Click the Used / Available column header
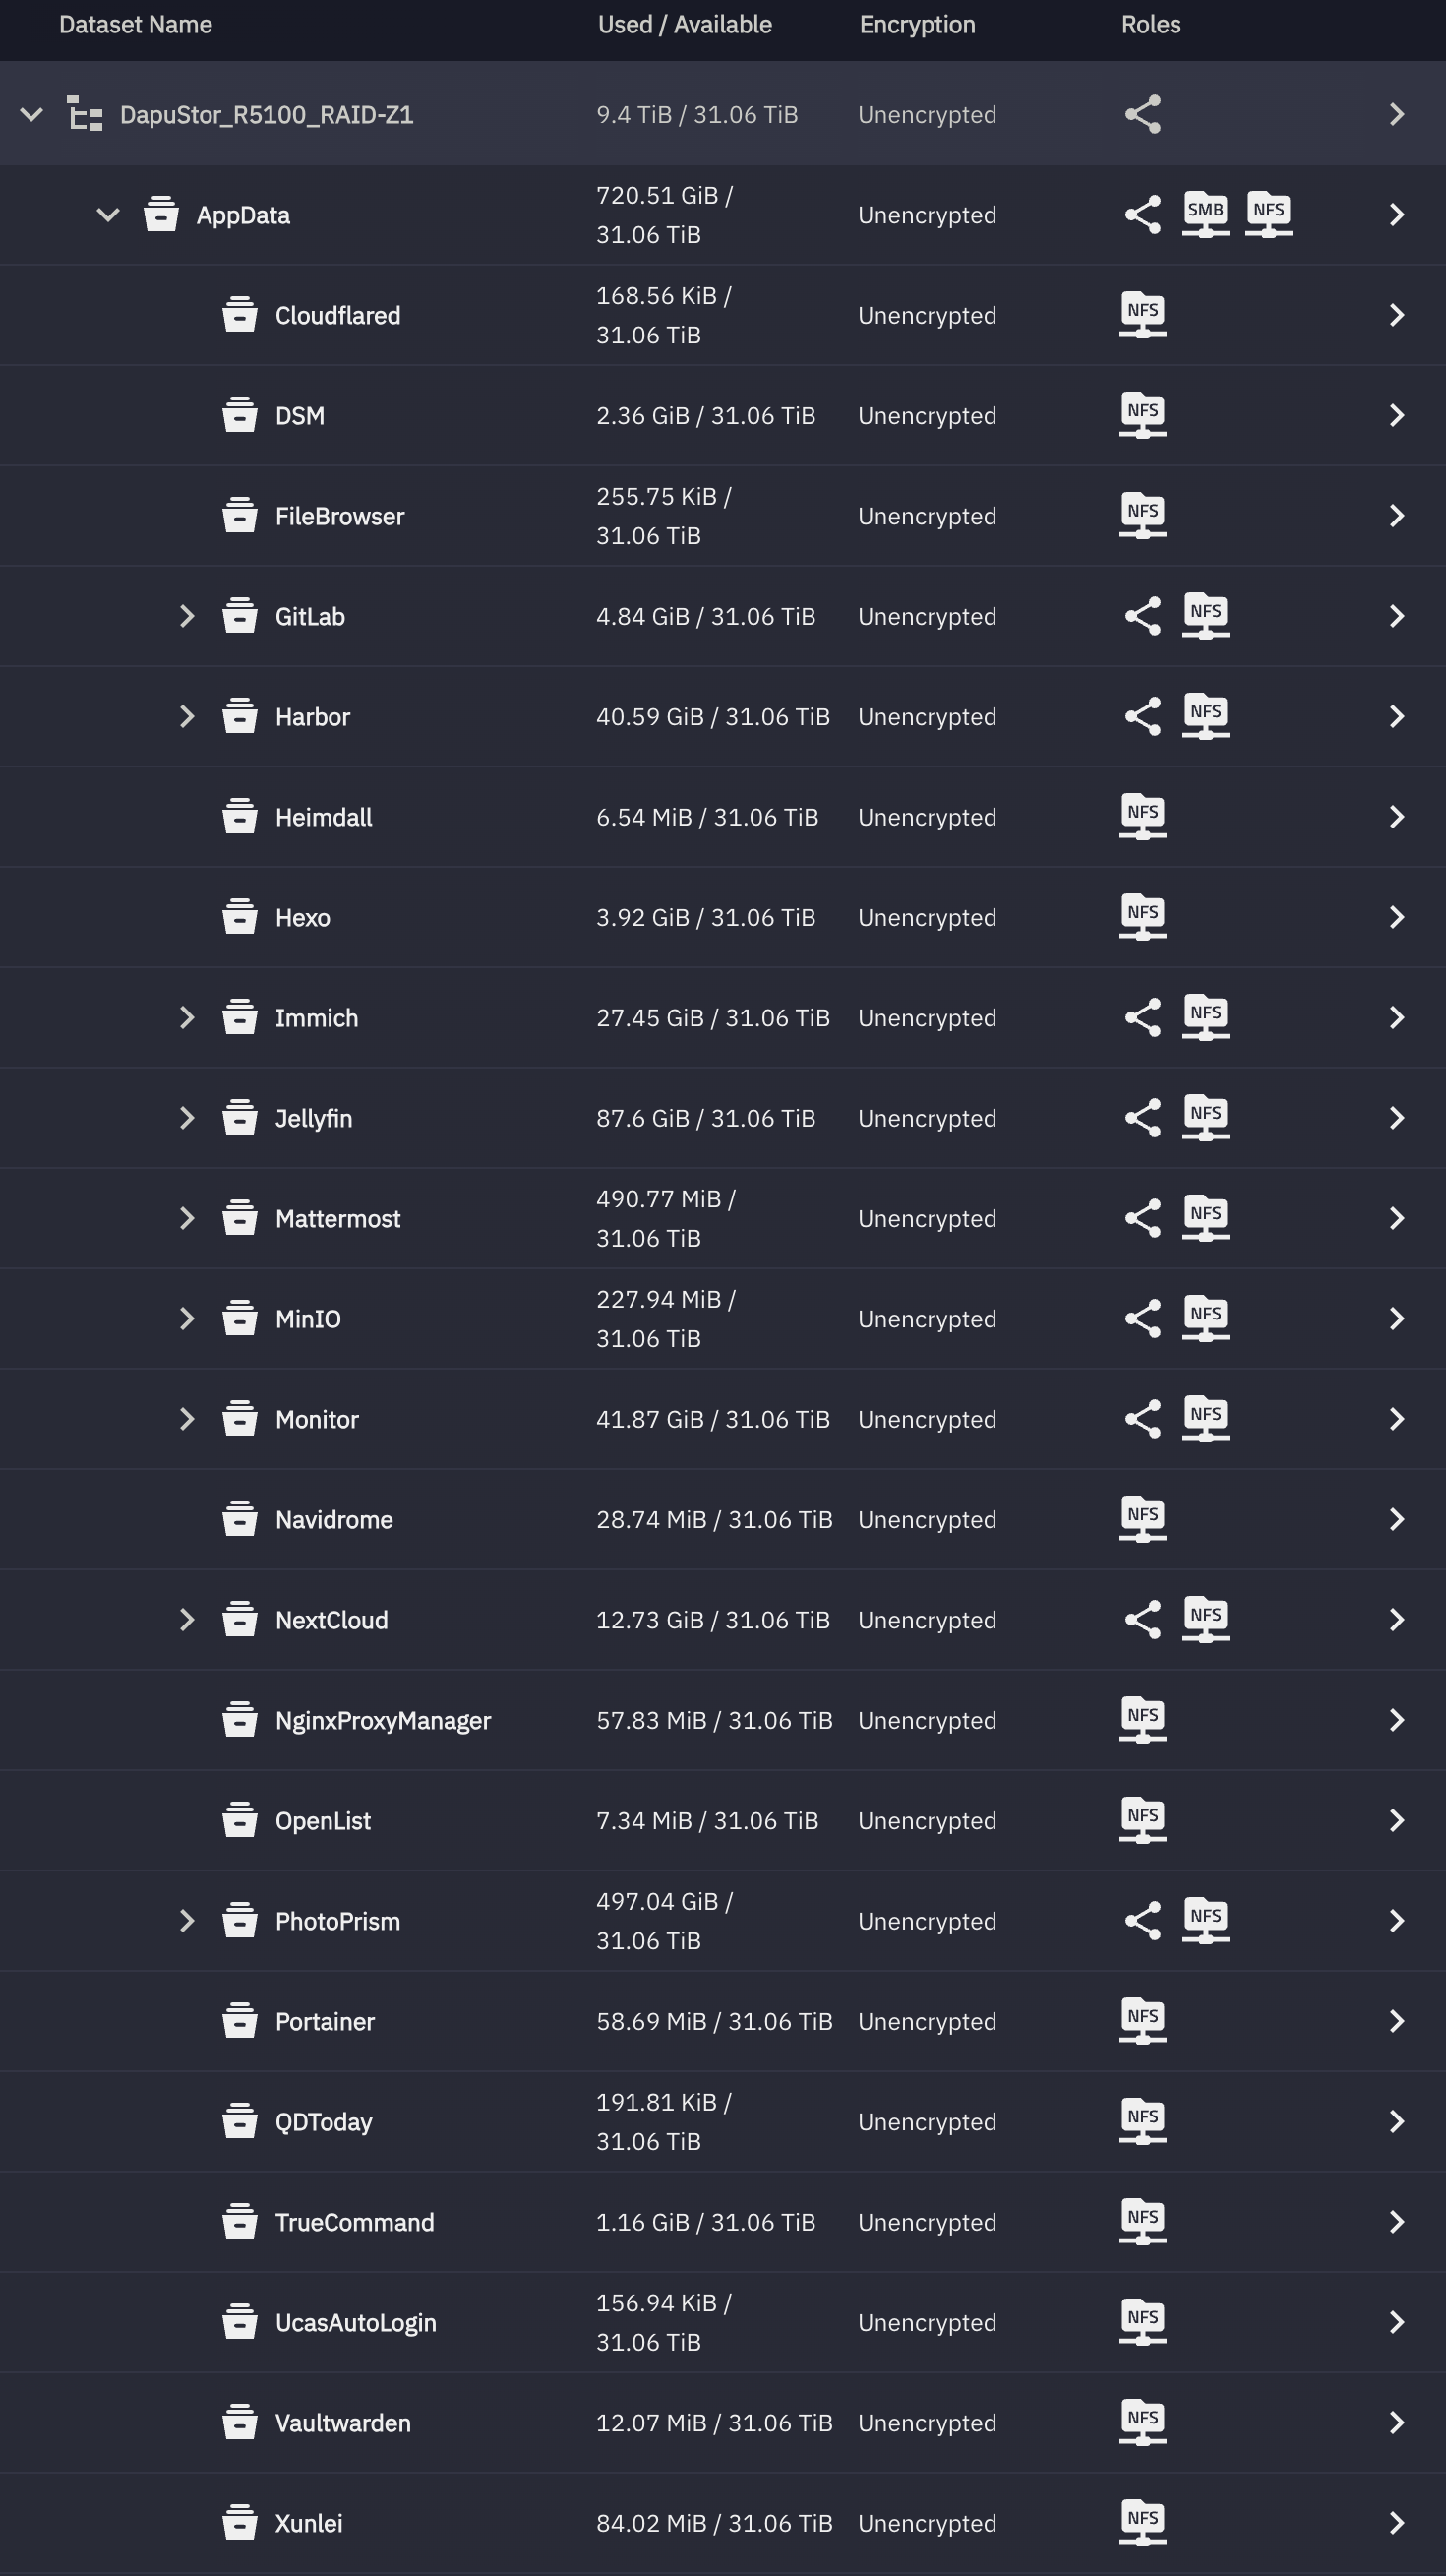This screenshot has width=1446, height=2576. (684, 25)
